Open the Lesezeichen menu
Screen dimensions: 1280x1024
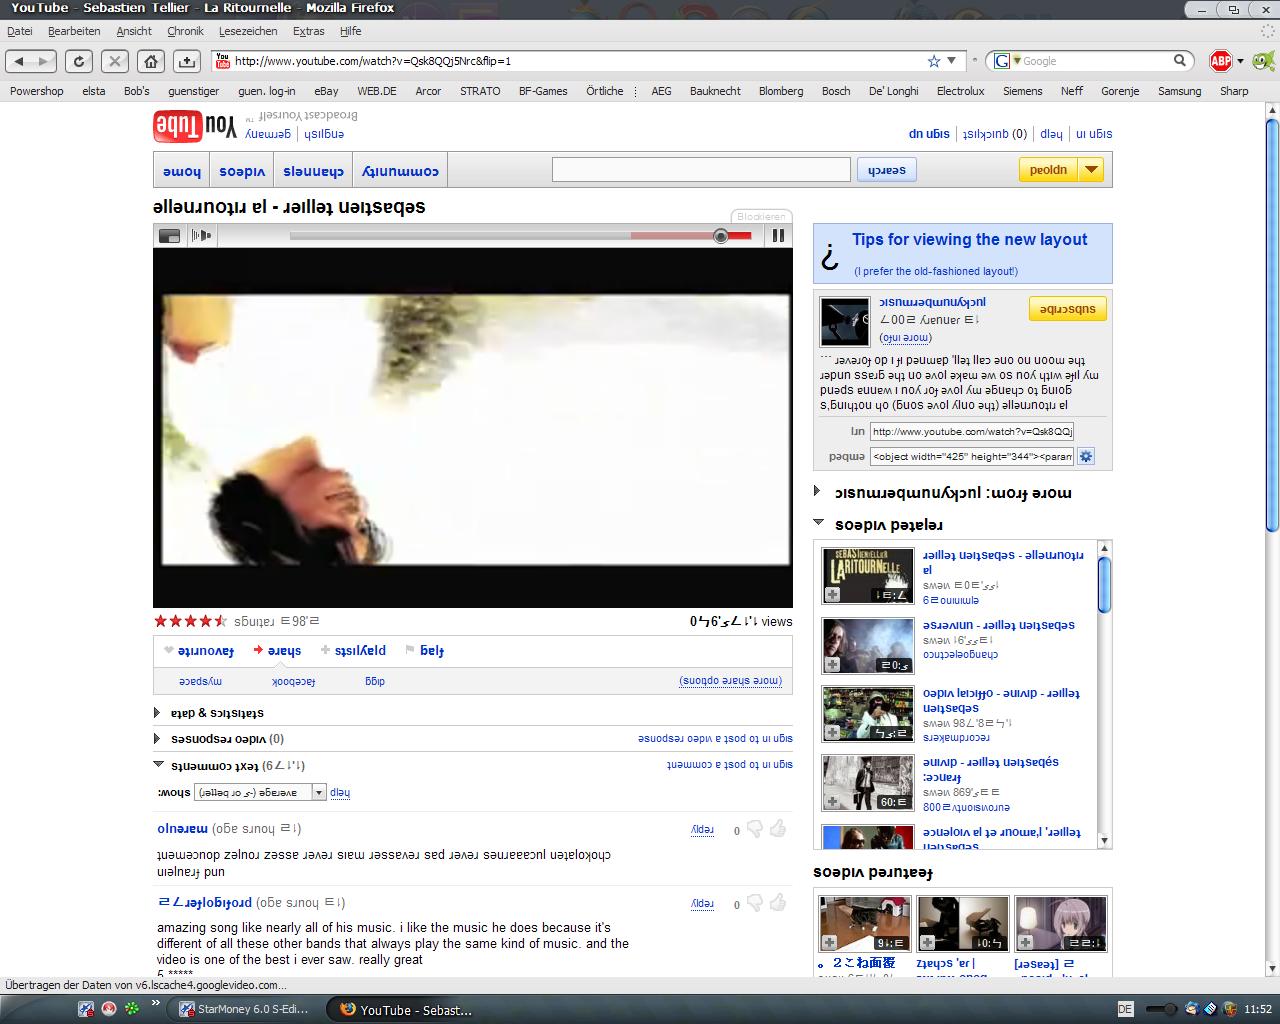pyautogui.click(x=248, y=31)
